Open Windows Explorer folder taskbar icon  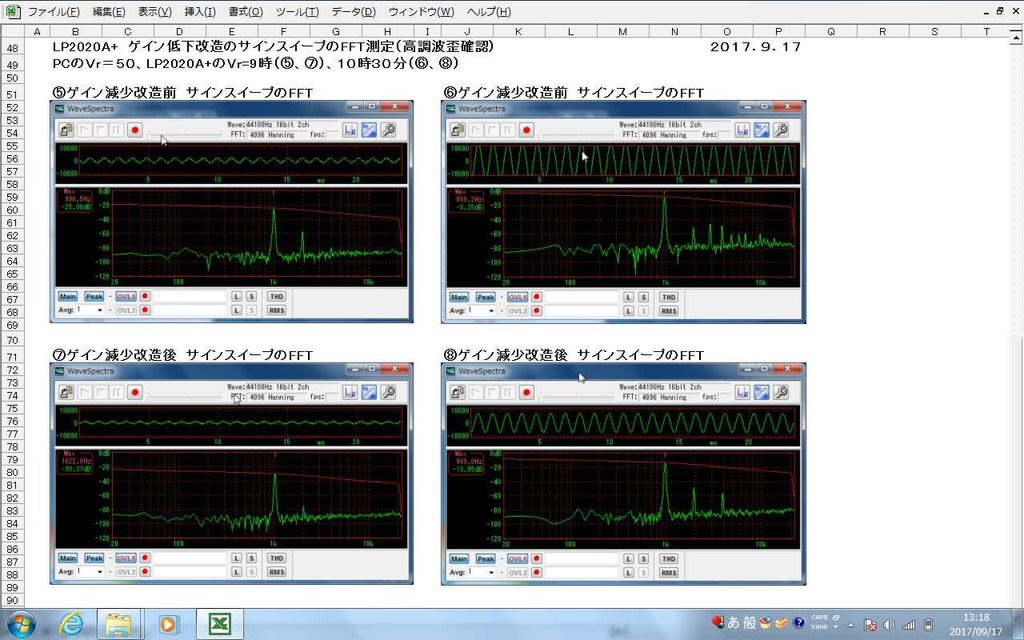pyautogui.click(x=118, y=624)
